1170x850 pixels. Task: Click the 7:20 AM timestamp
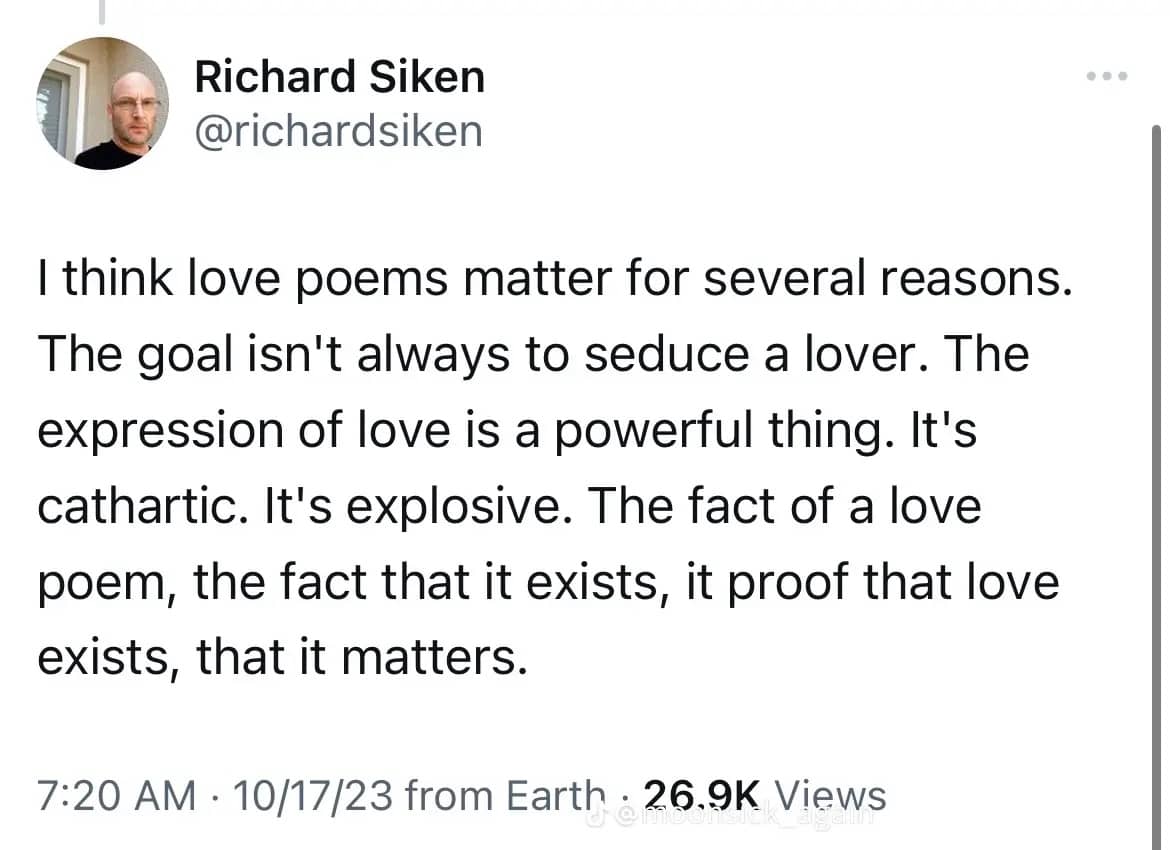coord(116,795)
